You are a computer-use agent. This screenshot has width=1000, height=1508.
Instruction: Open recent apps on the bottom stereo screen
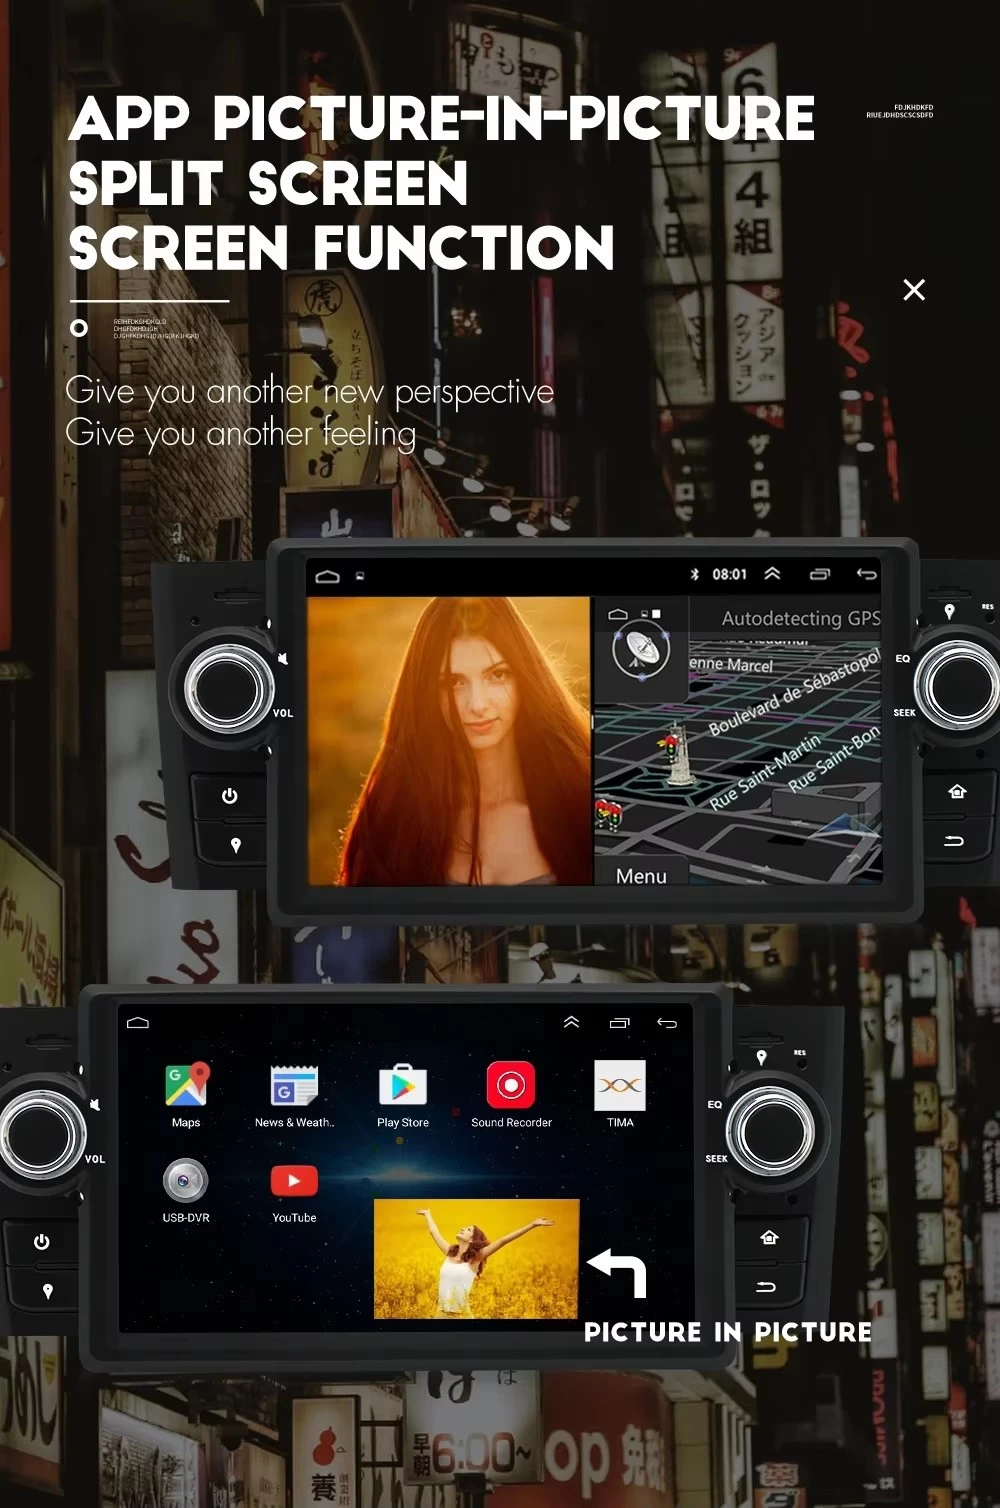(620, 1022)
